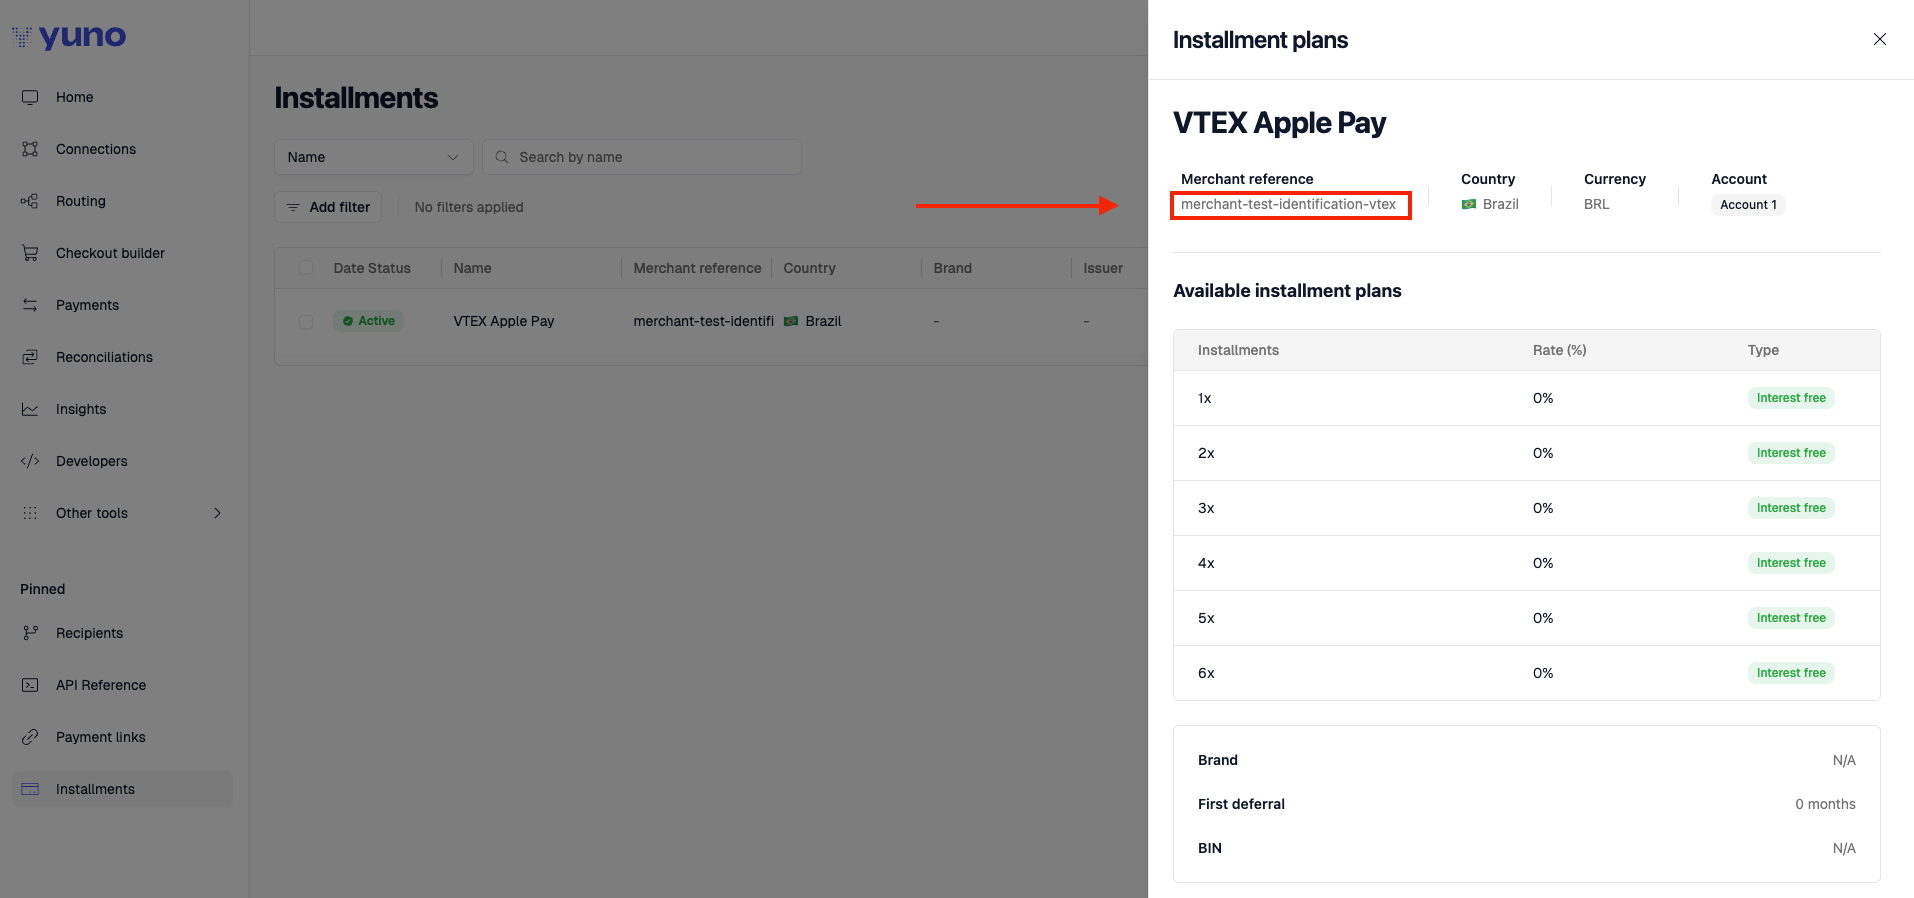Click Interest free badge for 6x
This screenshot has height=898, width=1914.
[1791, 673]
